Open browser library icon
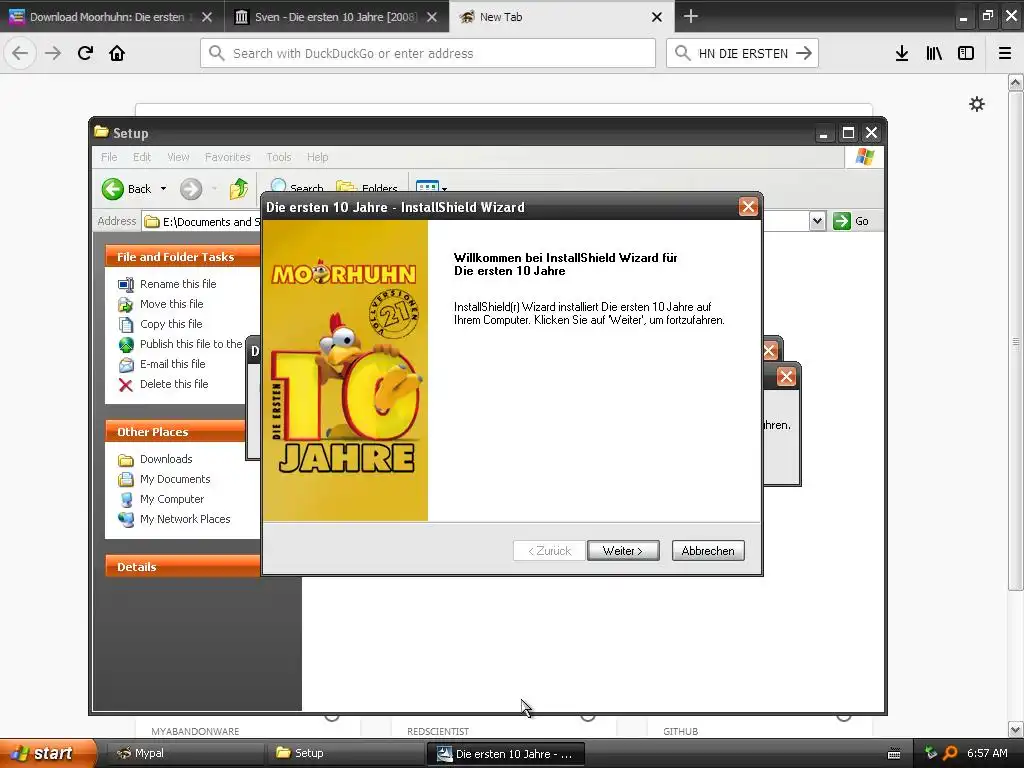The image size is (1024, 768). [x=934, y=53]
